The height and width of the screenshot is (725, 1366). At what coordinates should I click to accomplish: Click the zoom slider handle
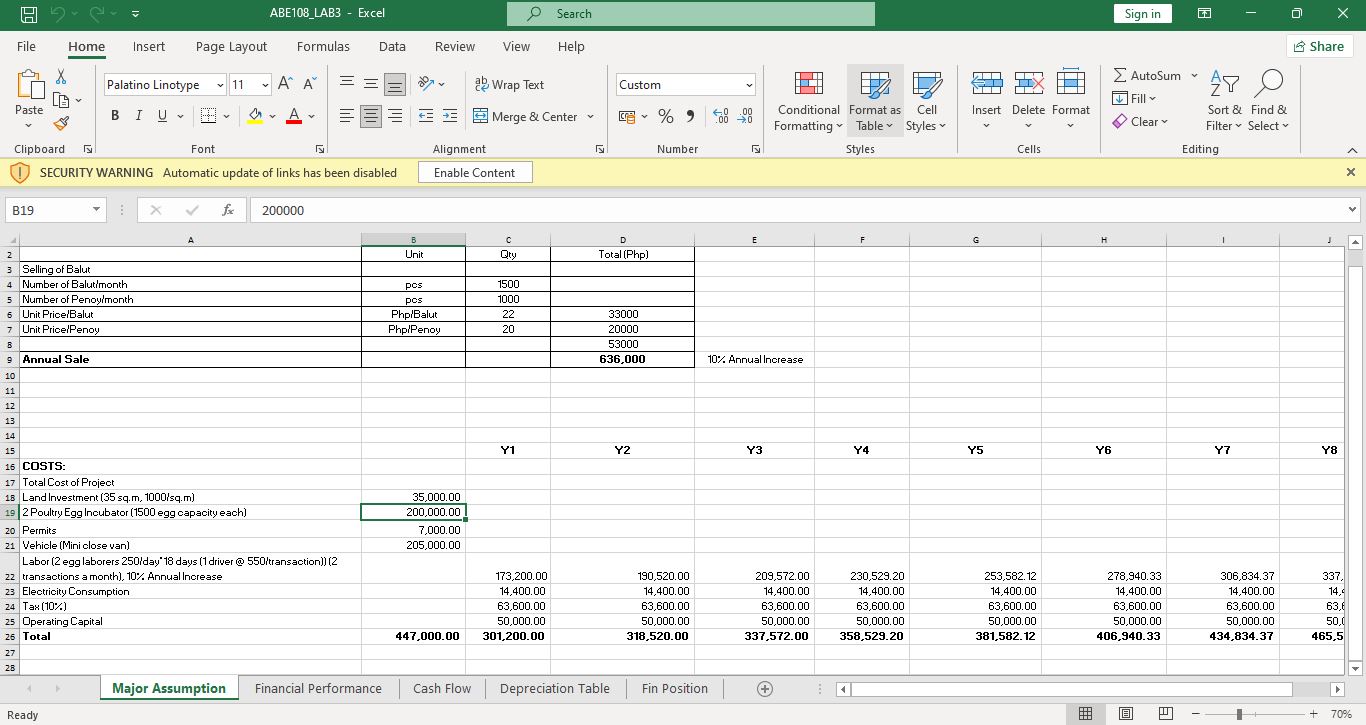(1239, 714)
